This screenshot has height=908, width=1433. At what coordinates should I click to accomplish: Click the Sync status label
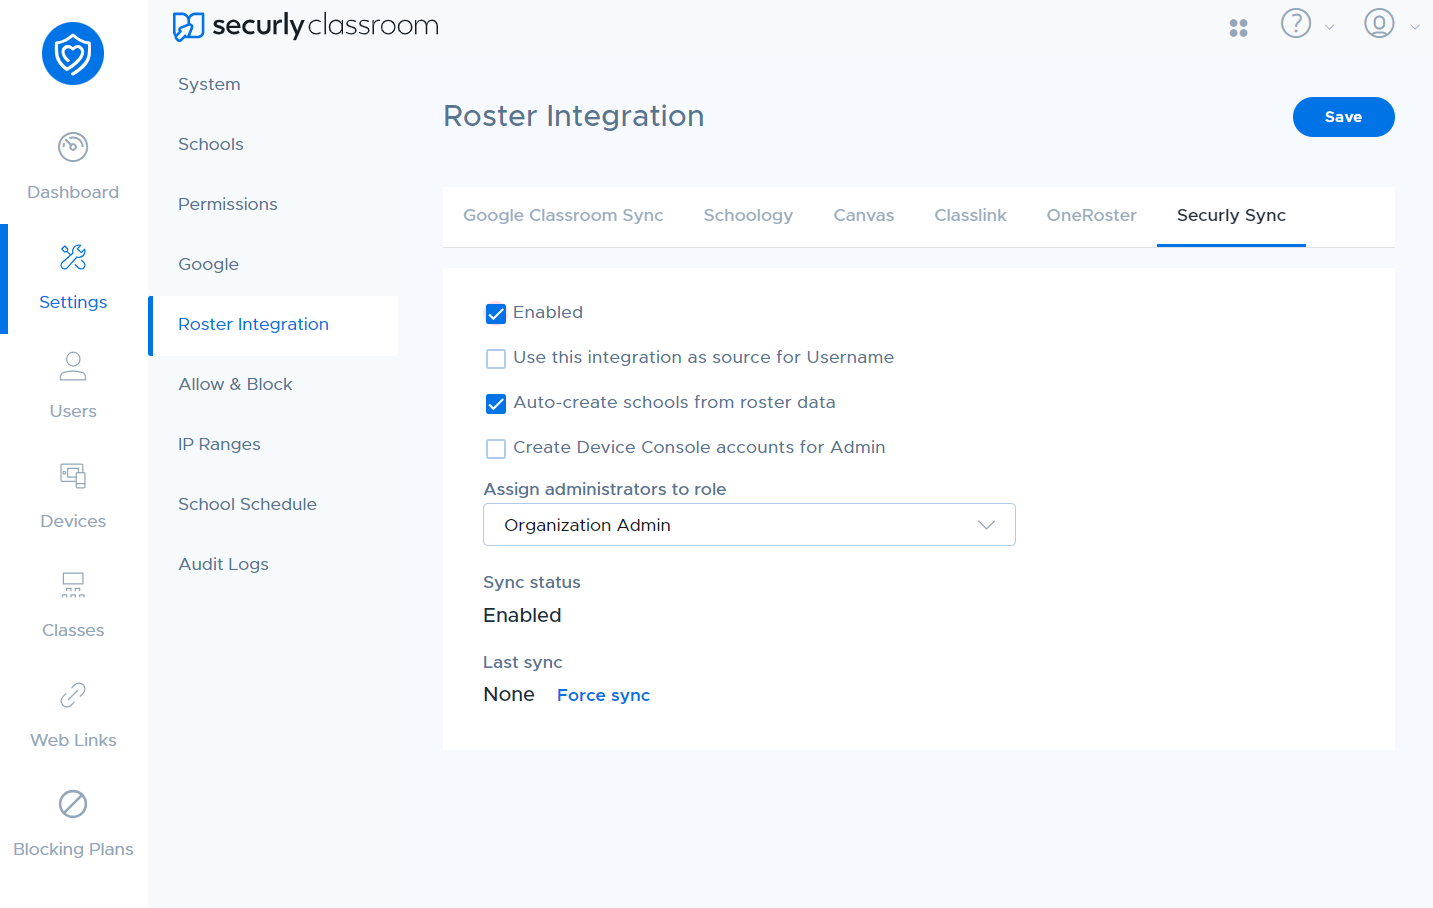[532, 582]
